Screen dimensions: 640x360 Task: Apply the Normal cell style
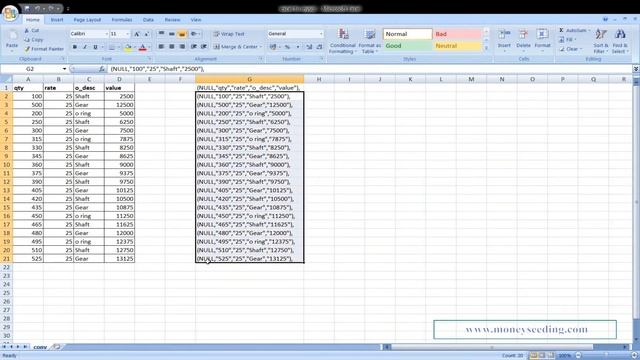407,34
